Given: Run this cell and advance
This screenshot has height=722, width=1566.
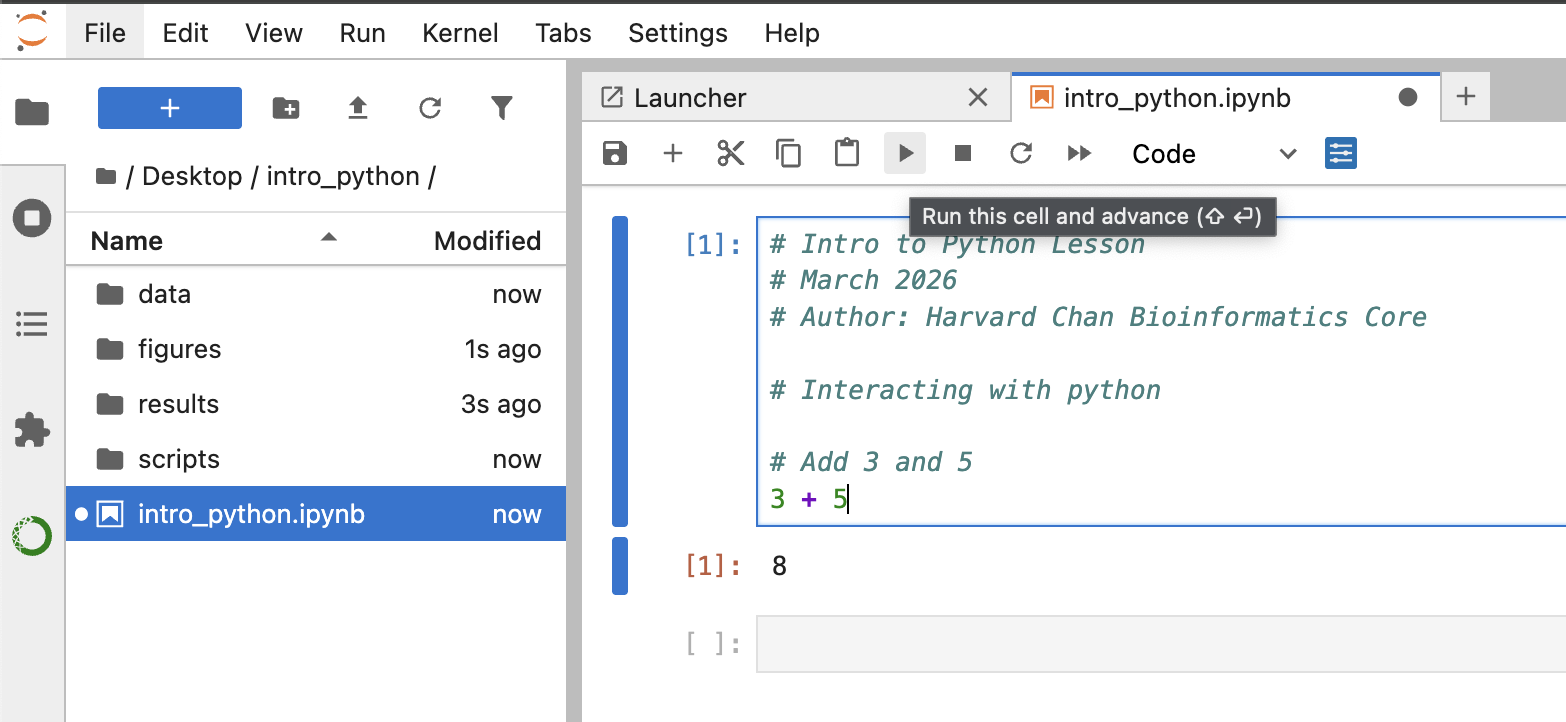Looking at the screenshot, I should coord(905,153).
